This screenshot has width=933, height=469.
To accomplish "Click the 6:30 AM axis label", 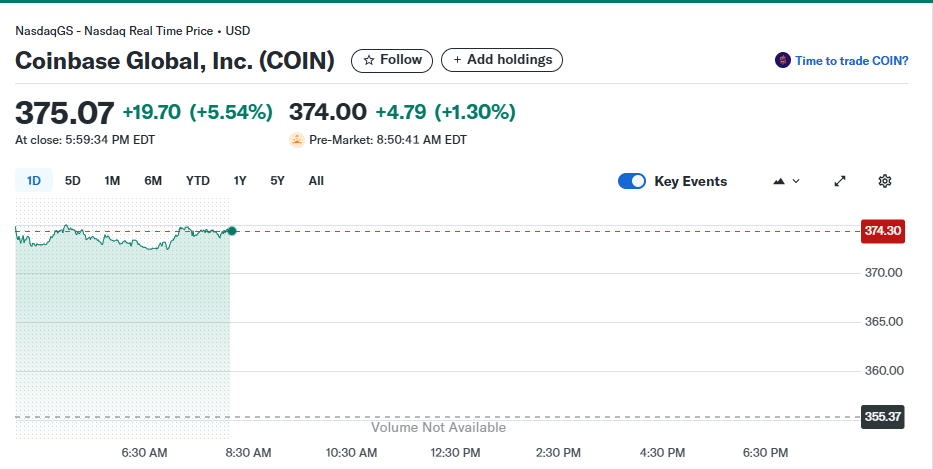I will (145, 453).
